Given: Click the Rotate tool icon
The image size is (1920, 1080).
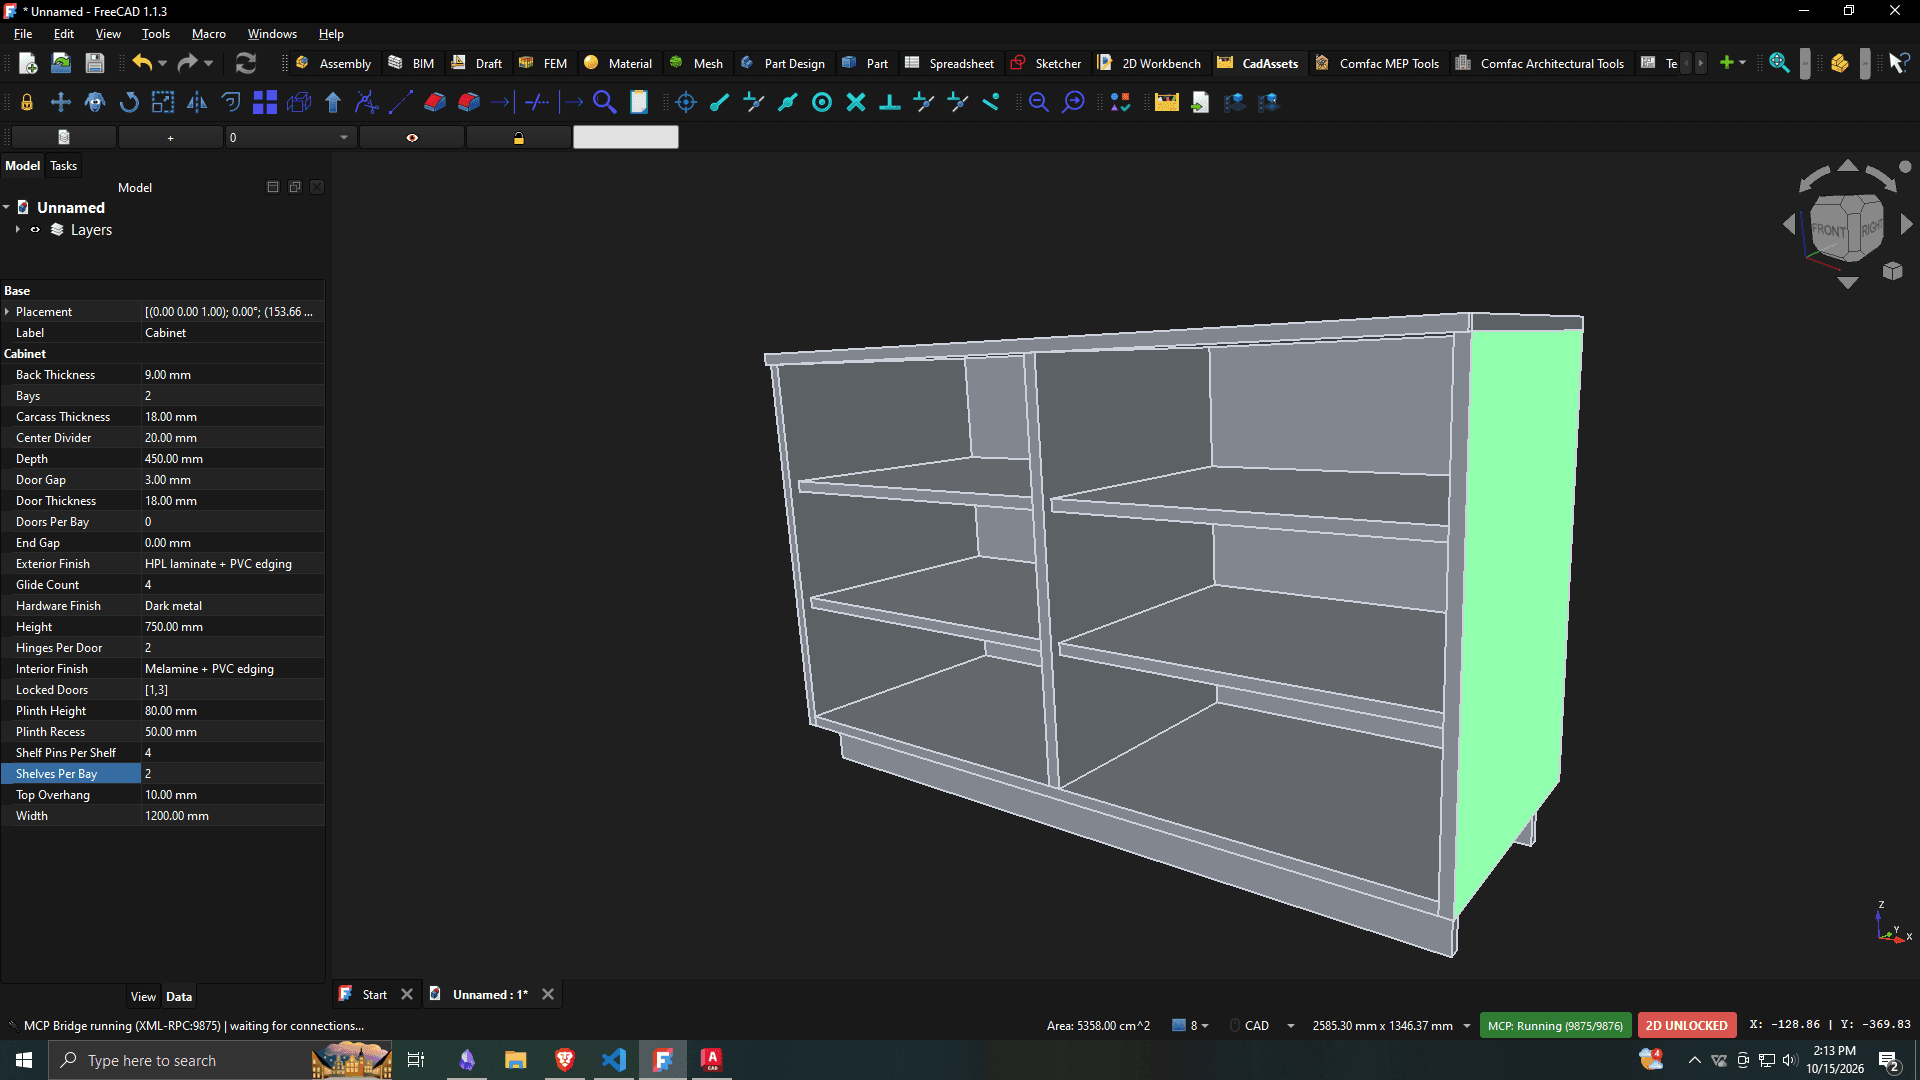Looking at the screenshot, I should [x=129, y=102].
